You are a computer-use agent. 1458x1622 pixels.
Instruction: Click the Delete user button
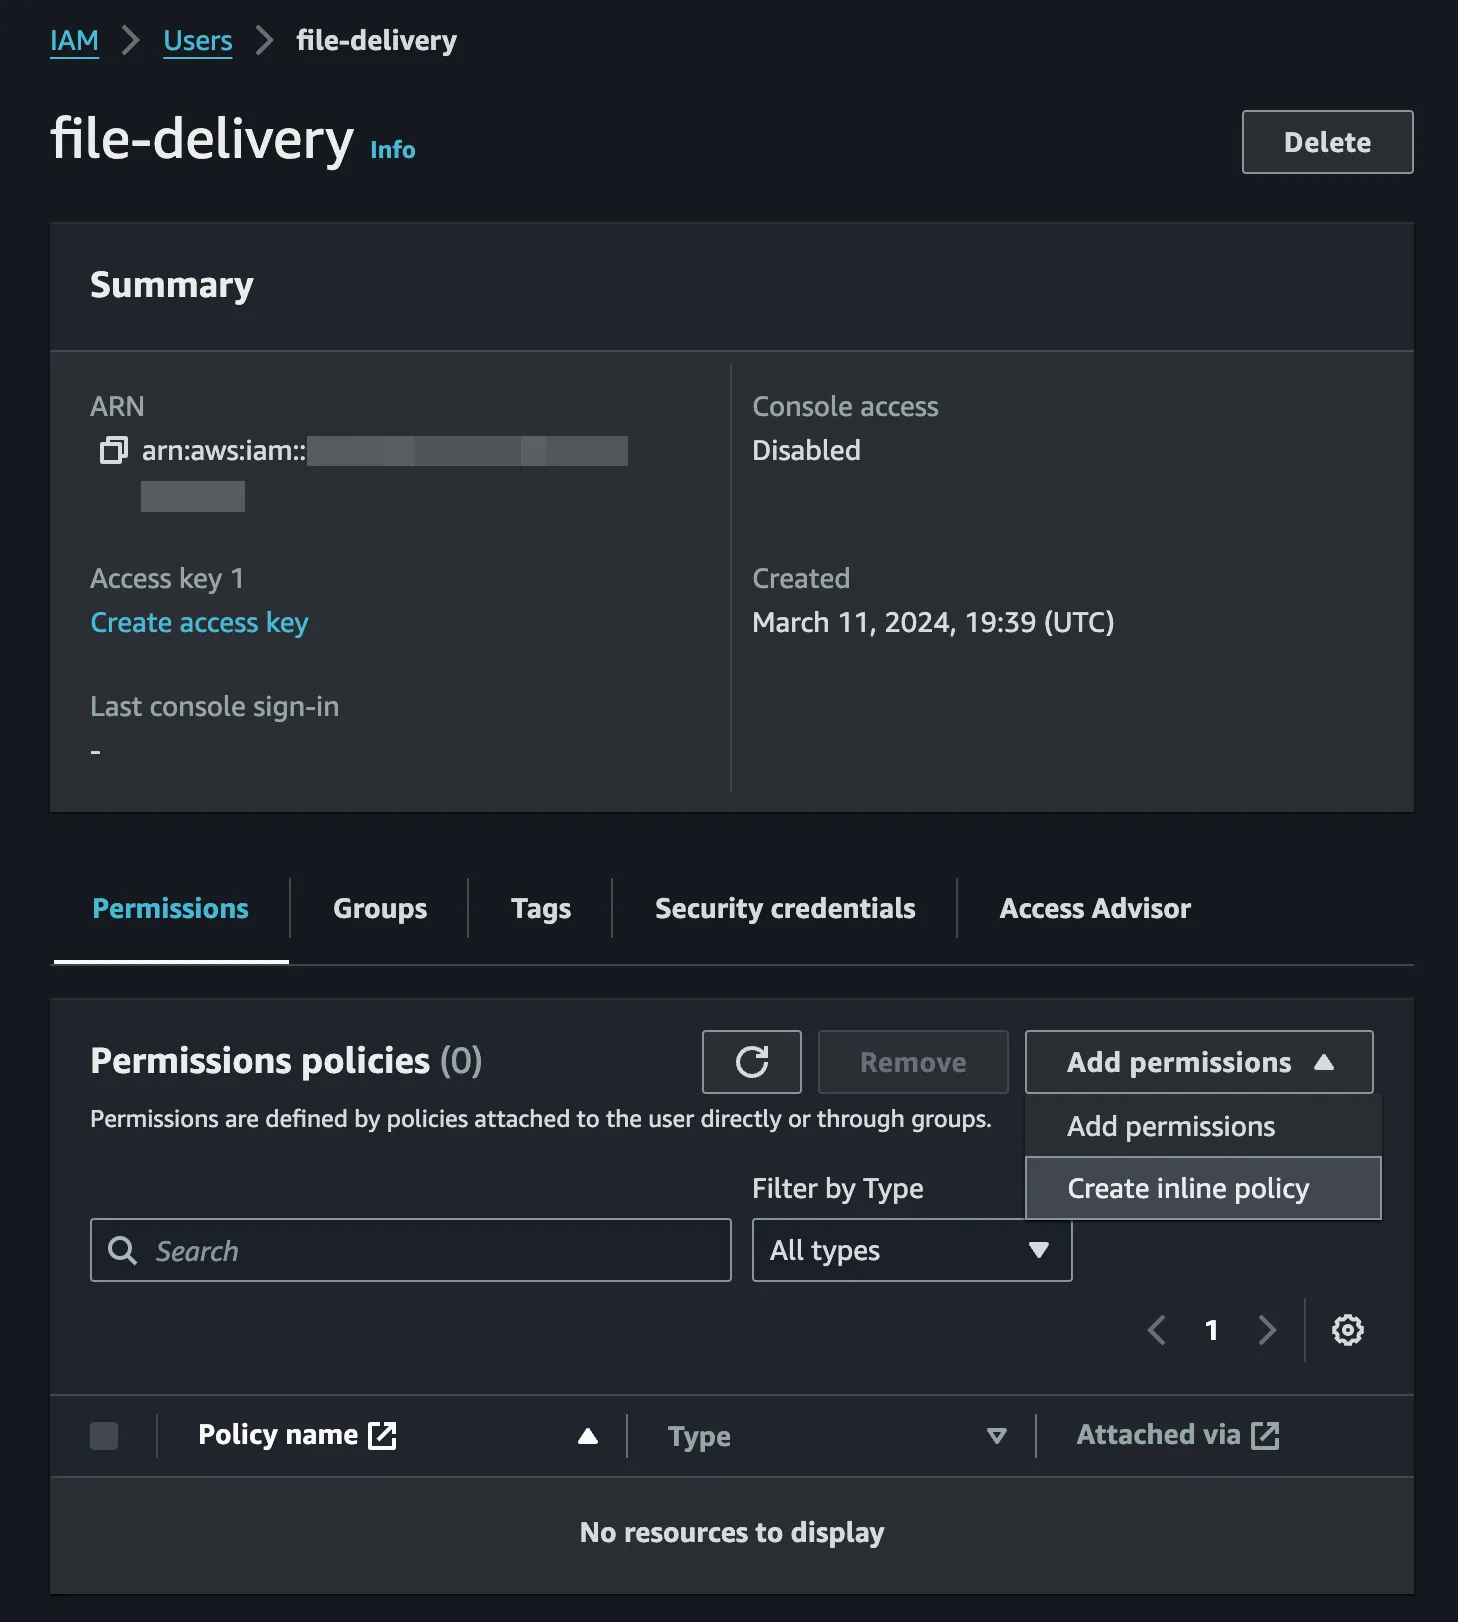point(1327,142)
